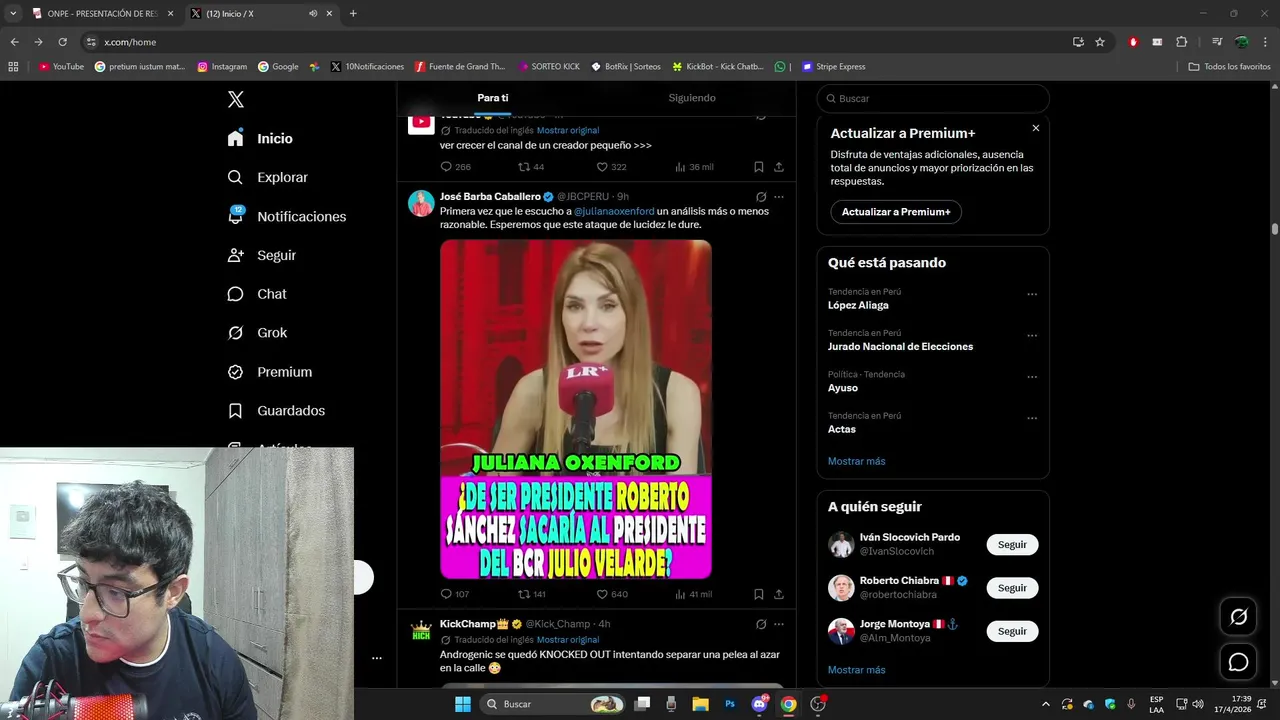Click the Buscar search field on X

point(933,98)
